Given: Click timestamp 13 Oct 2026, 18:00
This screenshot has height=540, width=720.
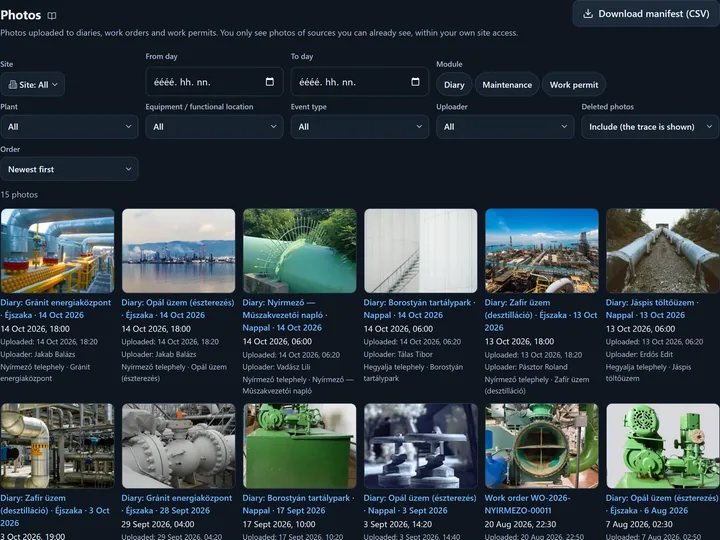Looking at the screenshot, I should click(x=519, y=341).
